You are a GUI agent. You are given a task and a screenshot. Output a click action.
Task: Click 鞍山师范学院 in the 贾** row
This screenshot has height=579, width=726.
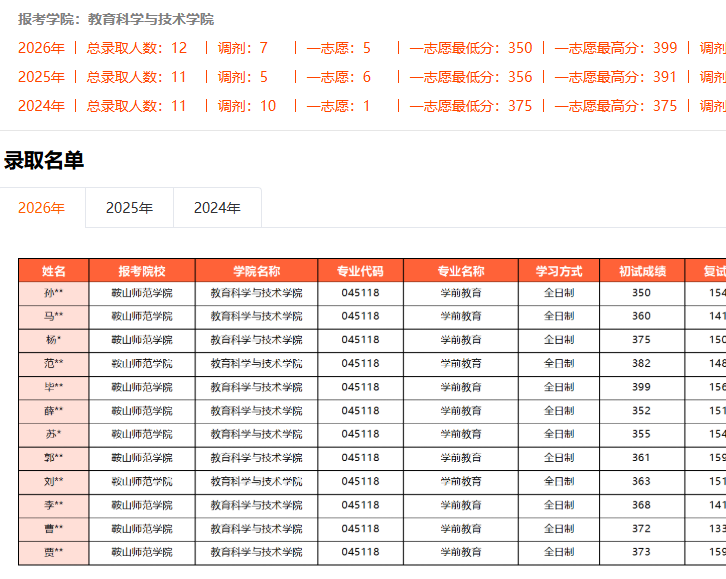tap(142, 553)
